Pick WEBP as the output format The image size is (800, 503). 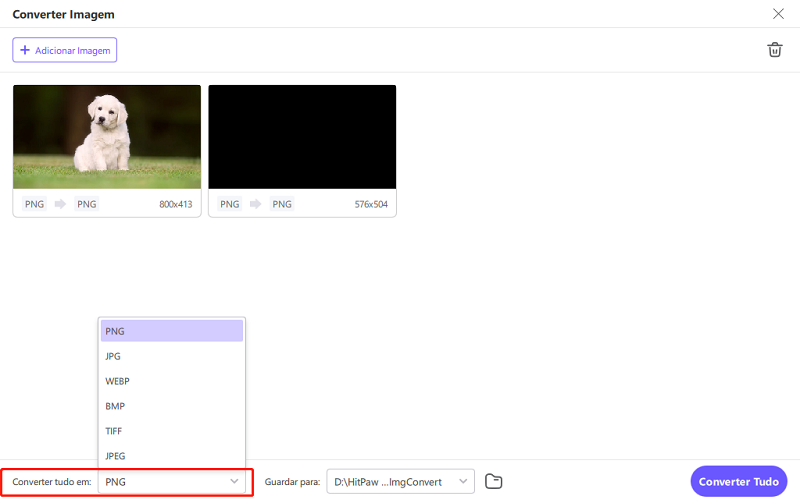click(172, 381)
